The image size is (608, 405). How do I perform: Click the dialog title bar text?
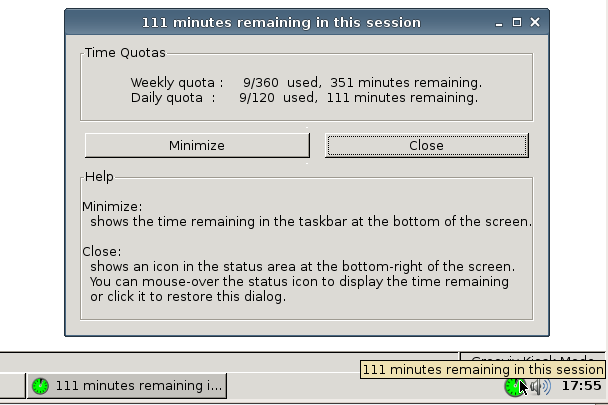(x=281, y=22)
